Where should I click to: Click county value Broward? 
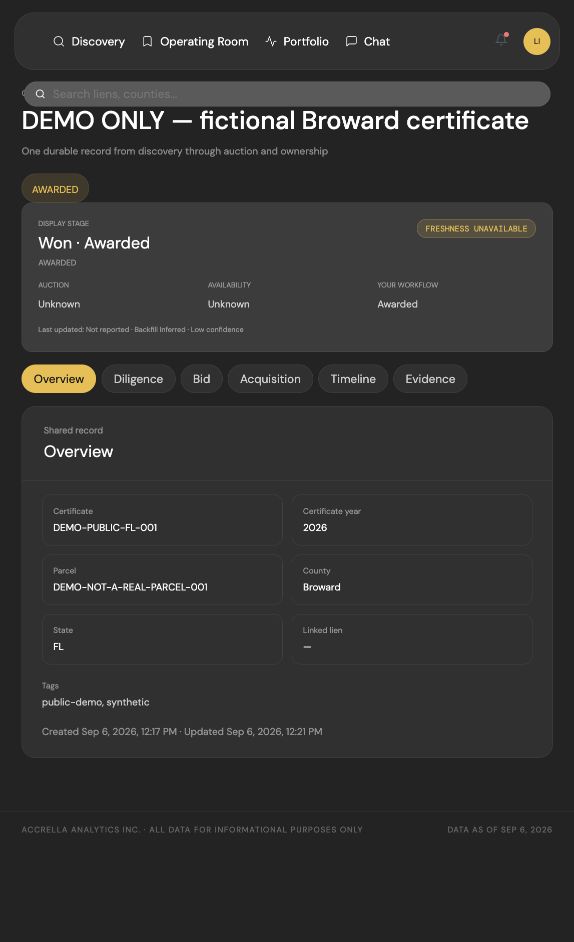tap(322, 587)
